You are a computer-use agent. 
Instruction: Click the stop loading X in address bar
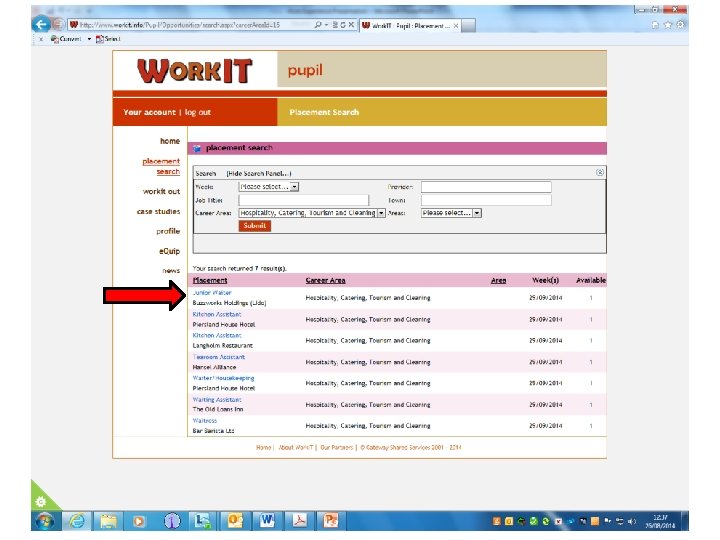(351, 25)
